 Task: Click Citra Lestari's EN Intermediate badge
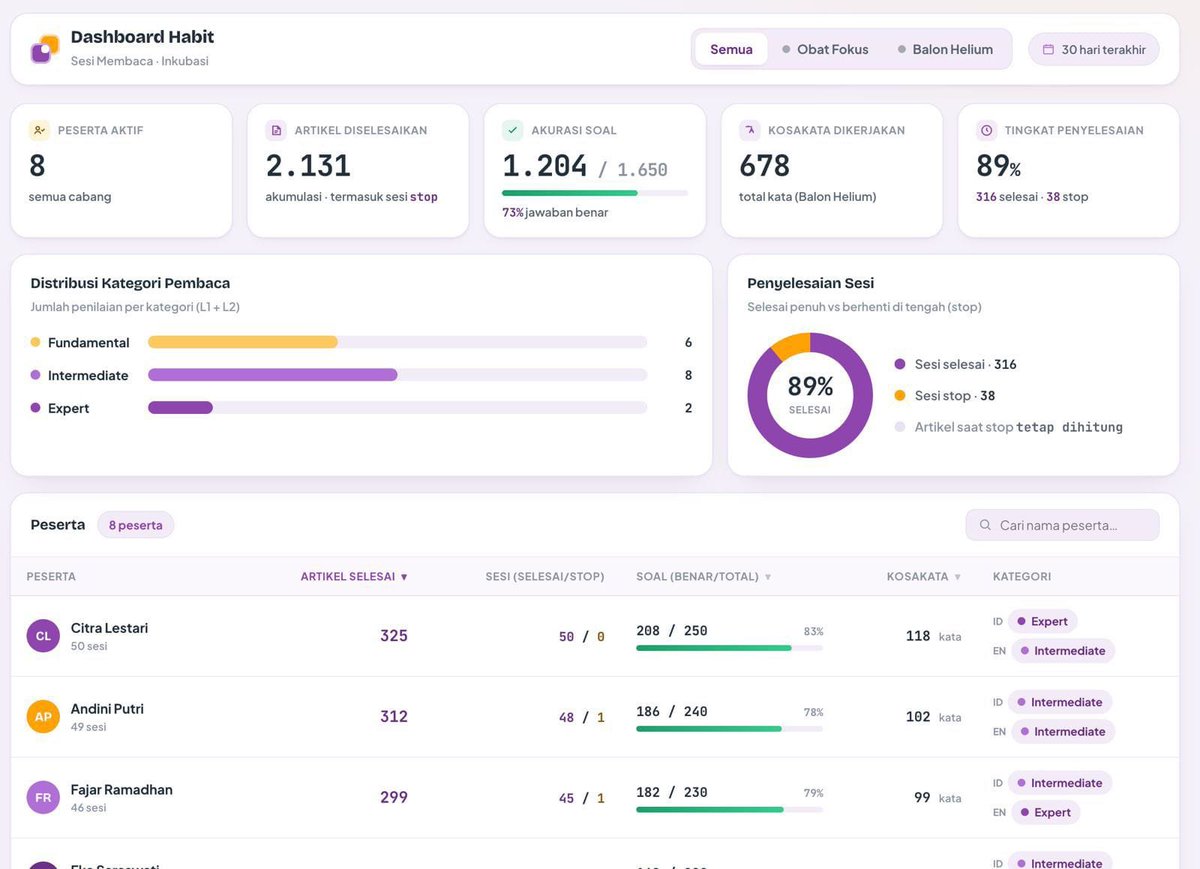point(1062,650)
